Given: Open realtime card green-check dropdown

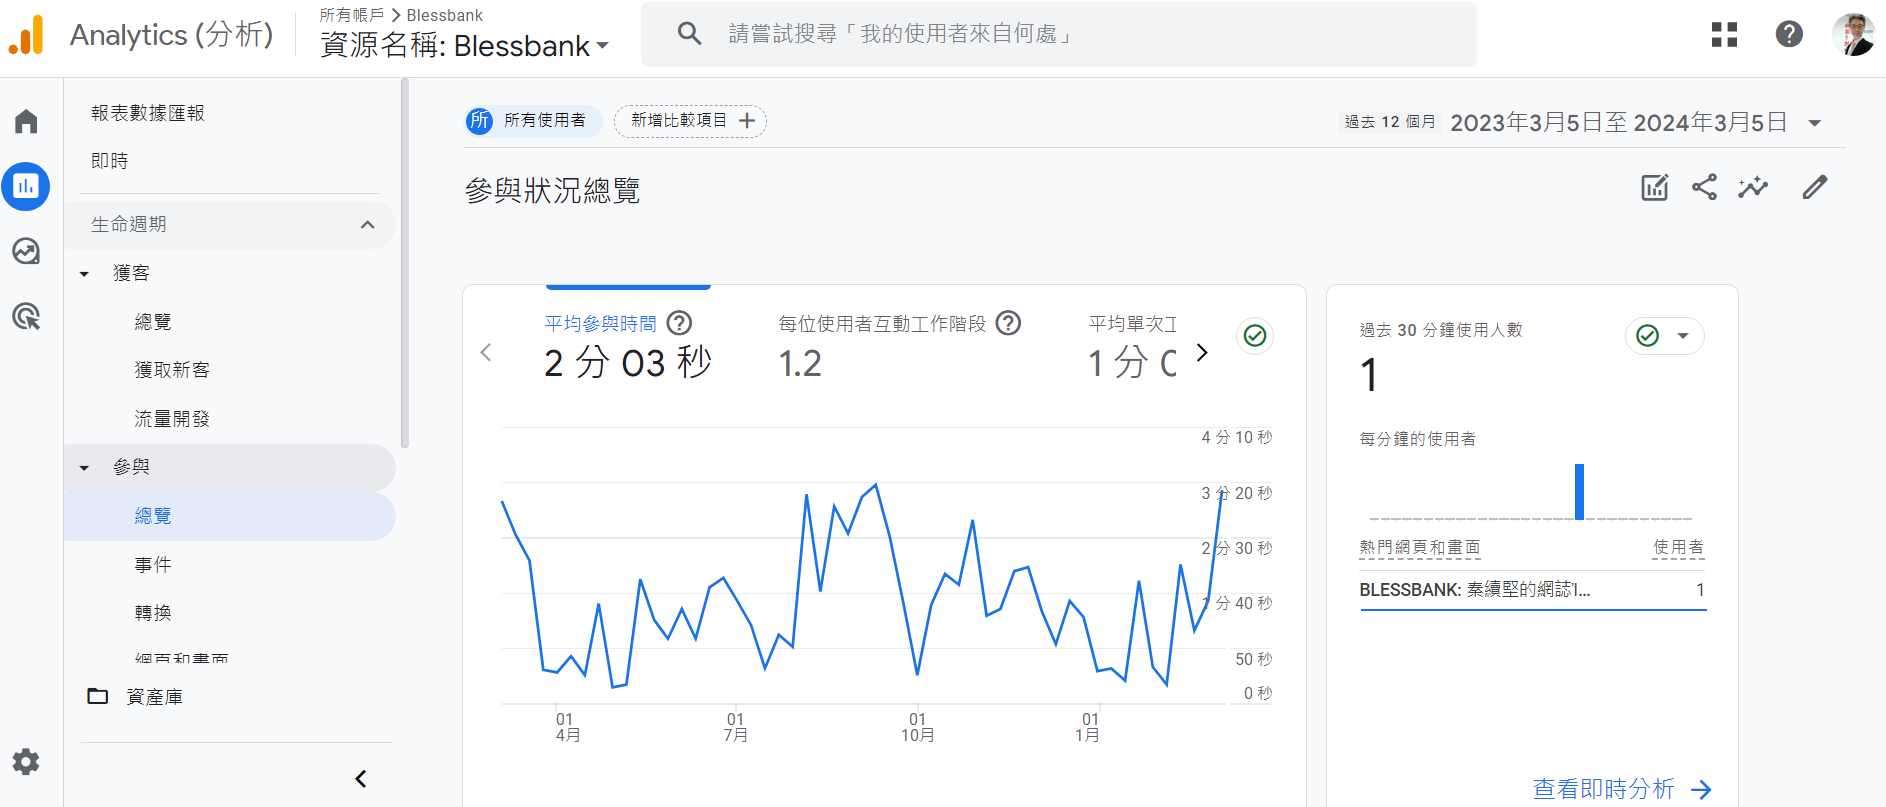Looking at the screenshot, I should (x=1665, y=336).
